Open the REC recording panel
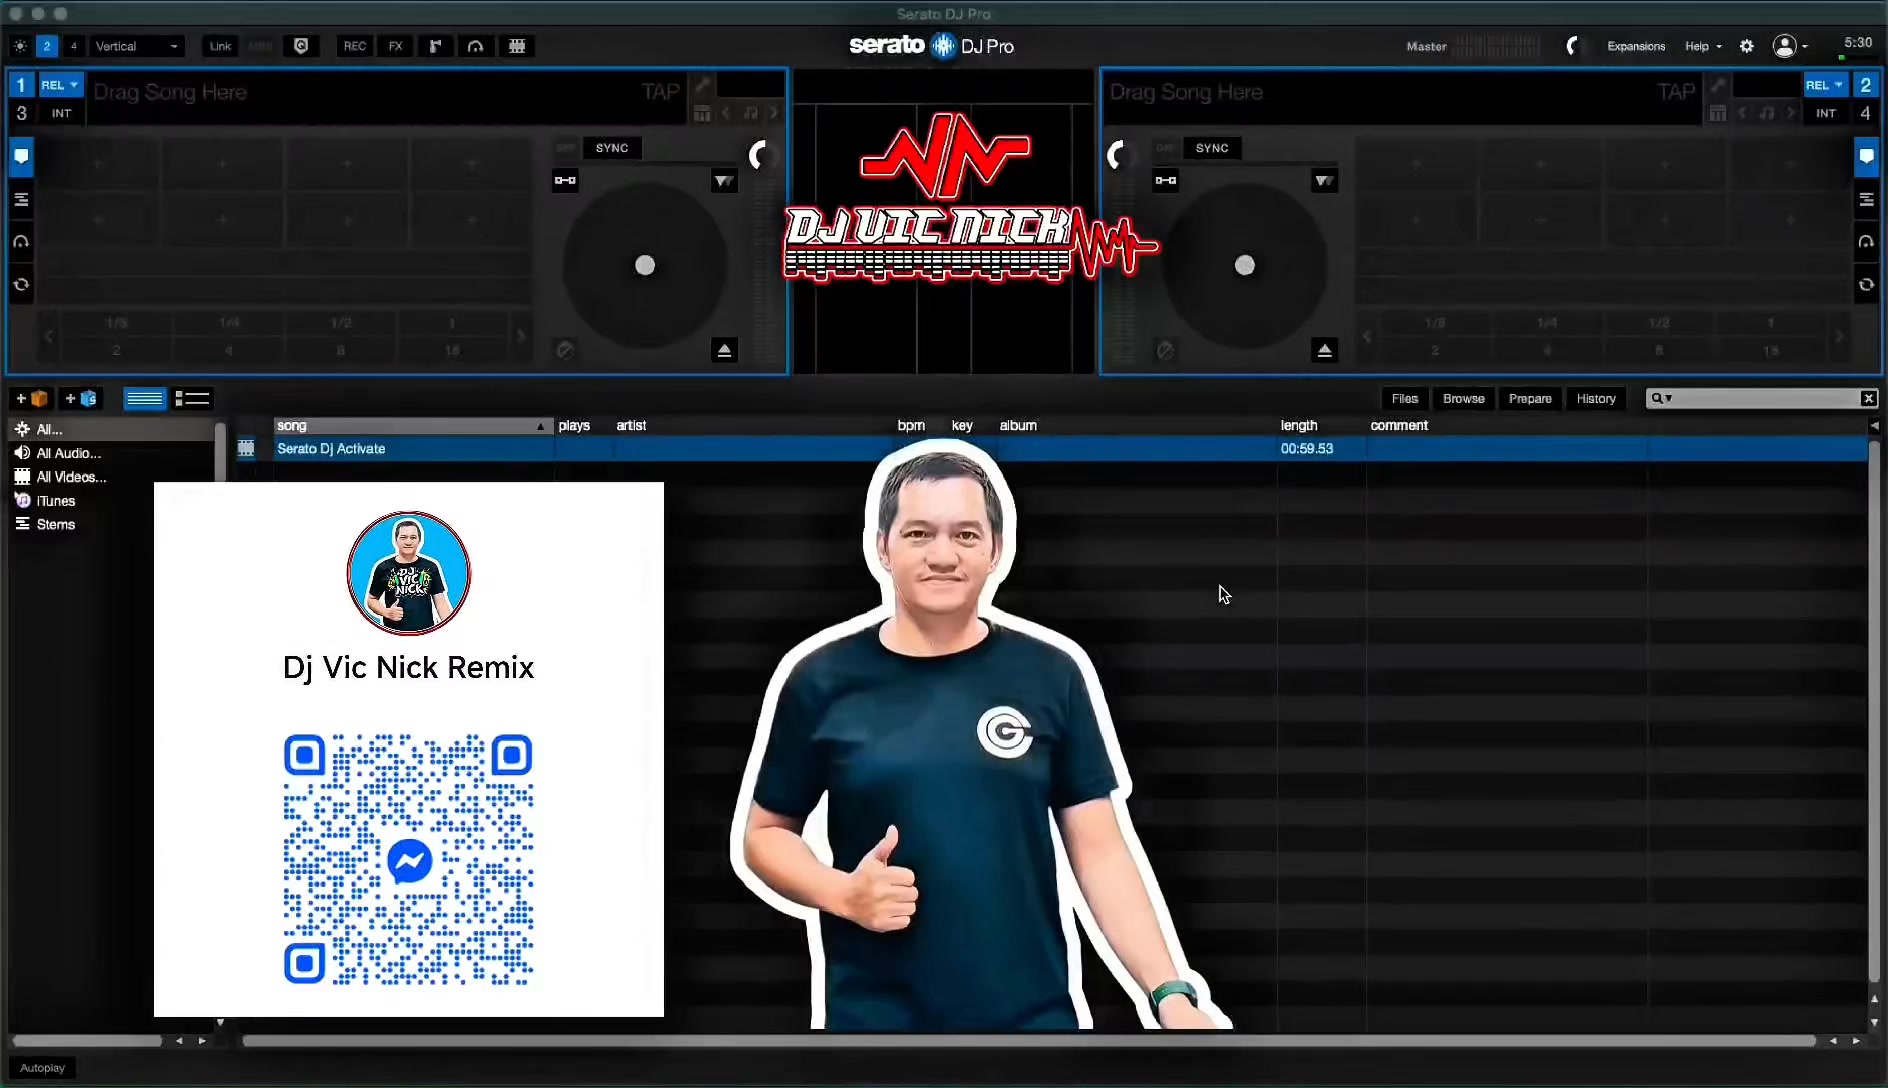 coord(355,46)
